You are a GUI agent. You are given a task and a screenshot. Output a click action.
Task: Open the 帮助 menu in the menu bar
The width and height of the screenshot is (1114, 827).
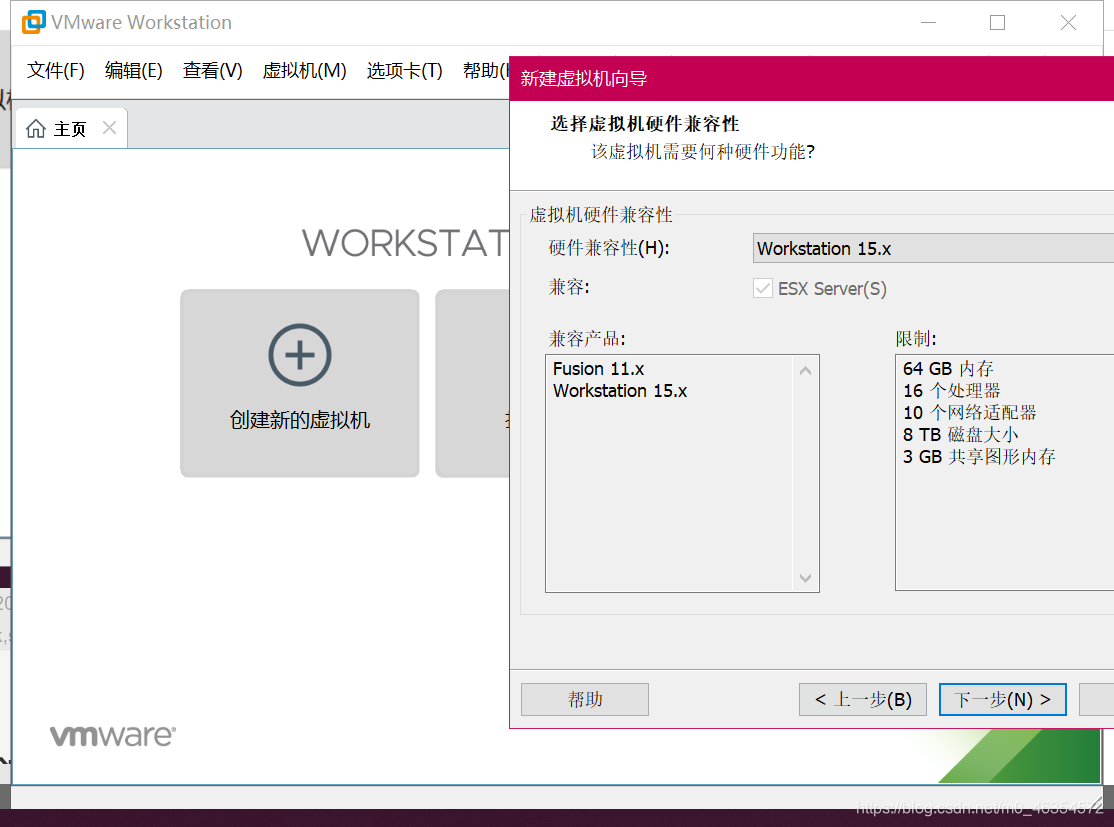[486, 70]
